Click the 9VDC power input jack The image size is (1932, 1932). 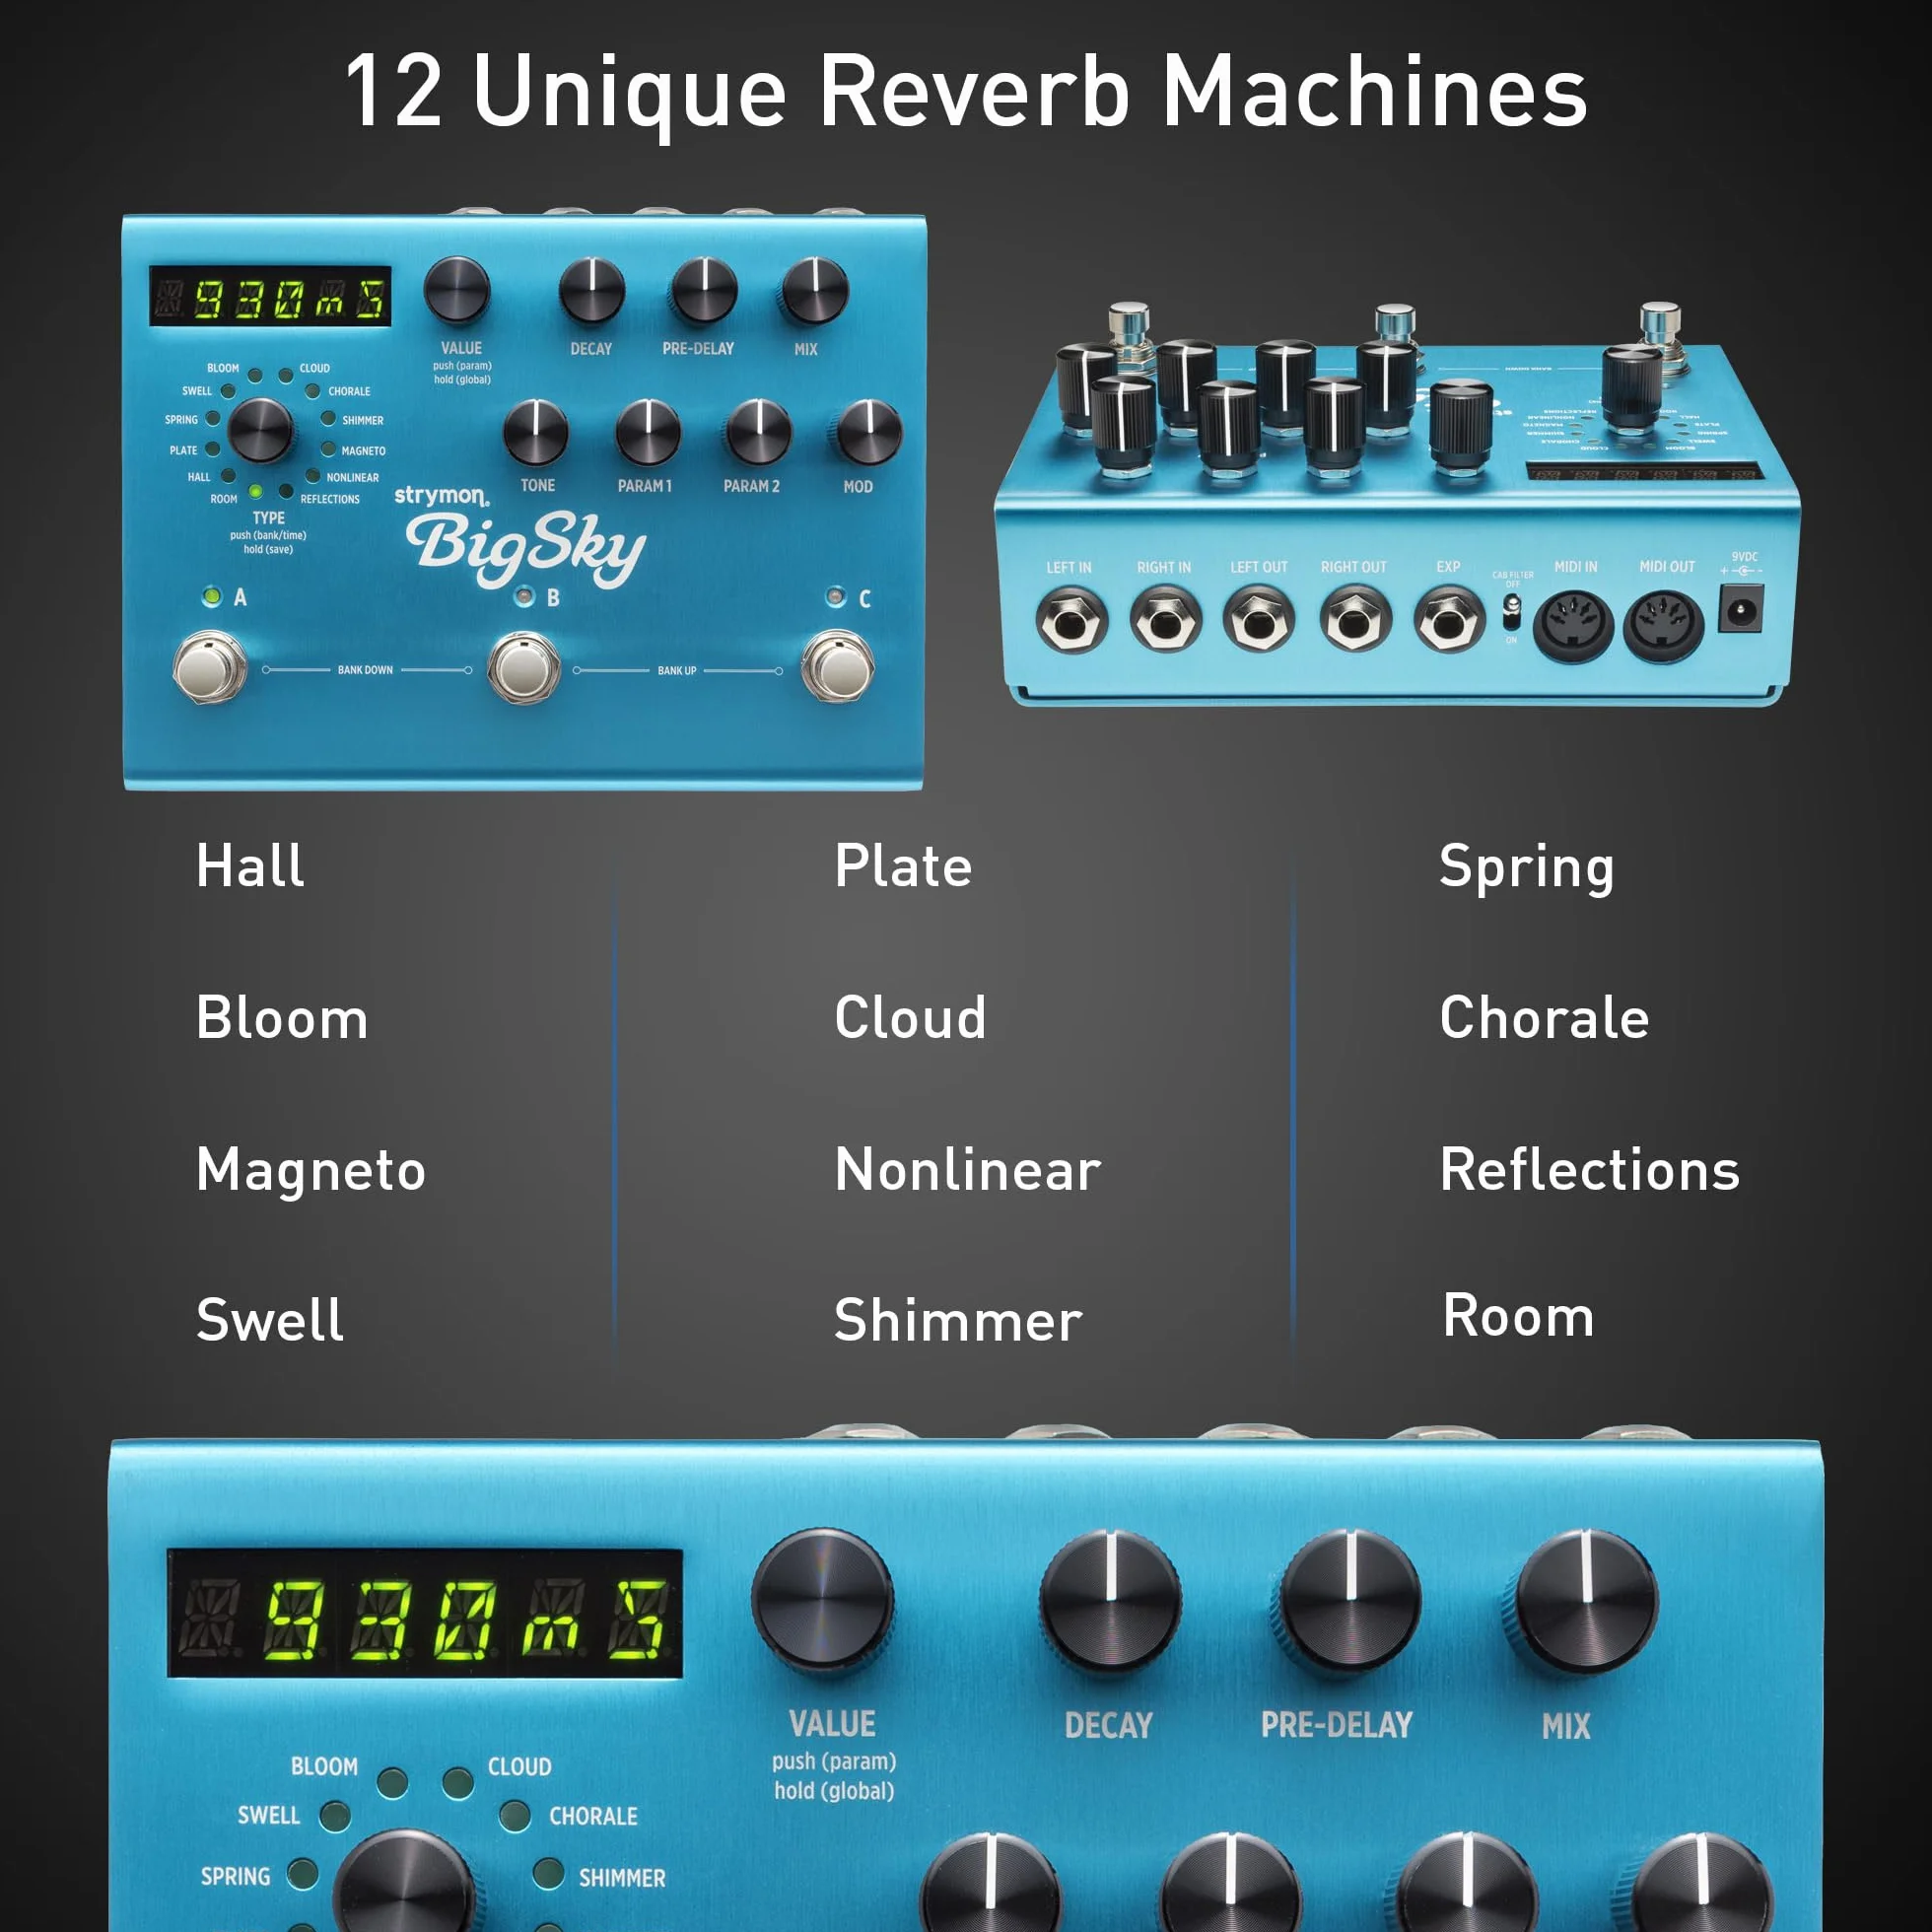1741,610
